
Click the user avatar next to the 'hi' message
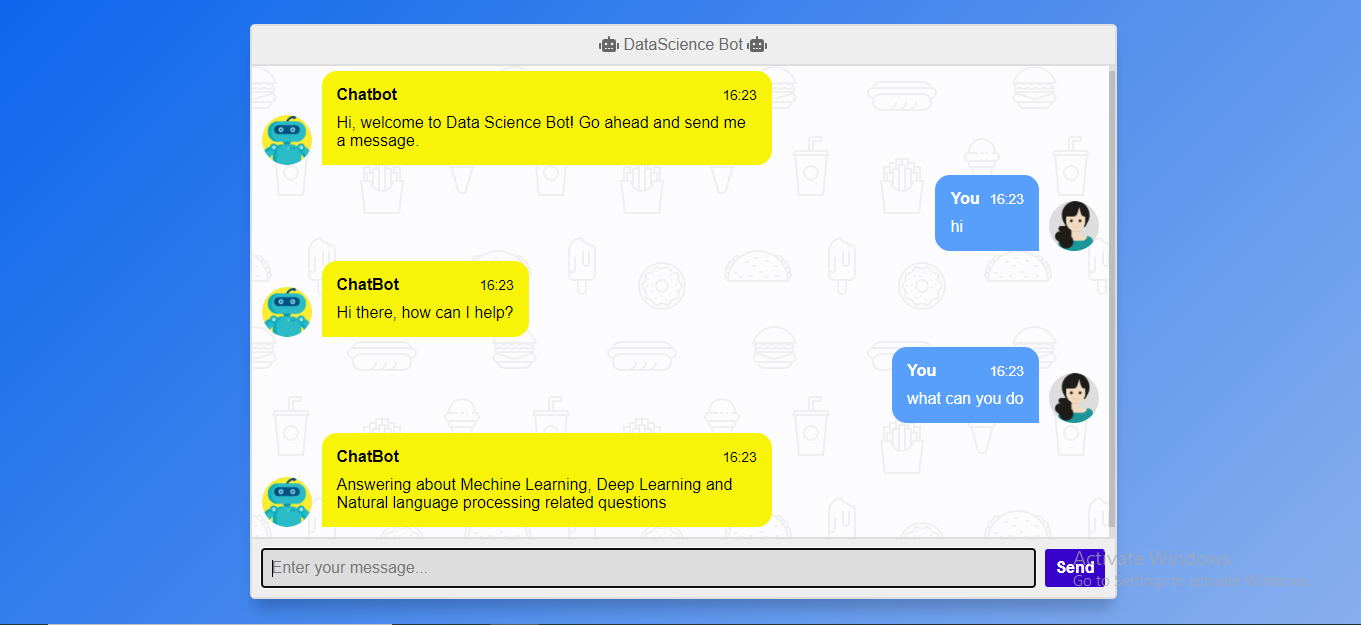1074,226
